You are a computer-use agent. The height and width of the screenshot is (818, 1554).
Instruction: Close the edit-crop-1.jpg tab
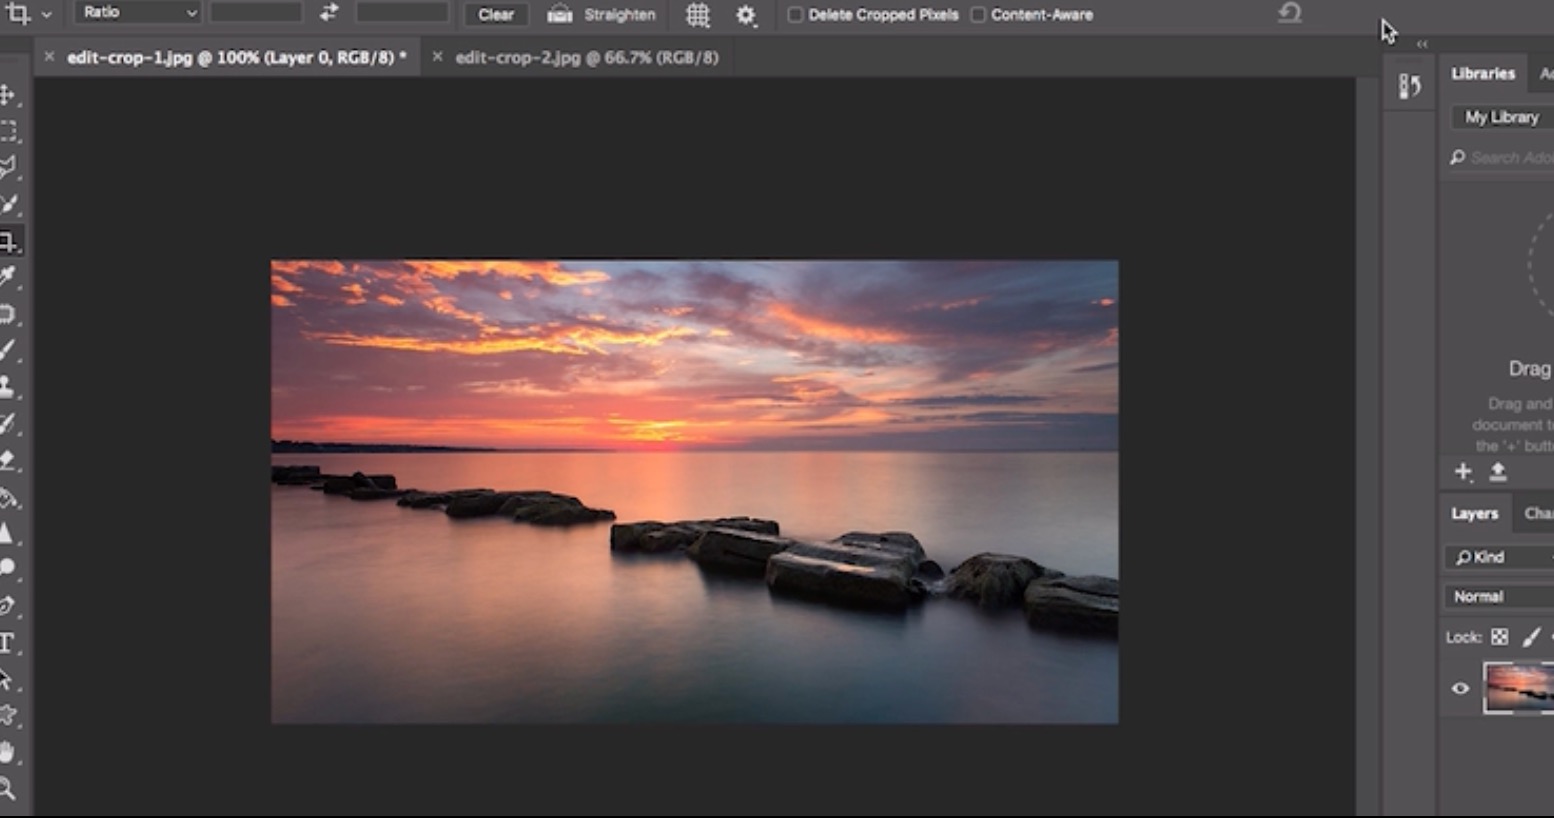[48, 57]
